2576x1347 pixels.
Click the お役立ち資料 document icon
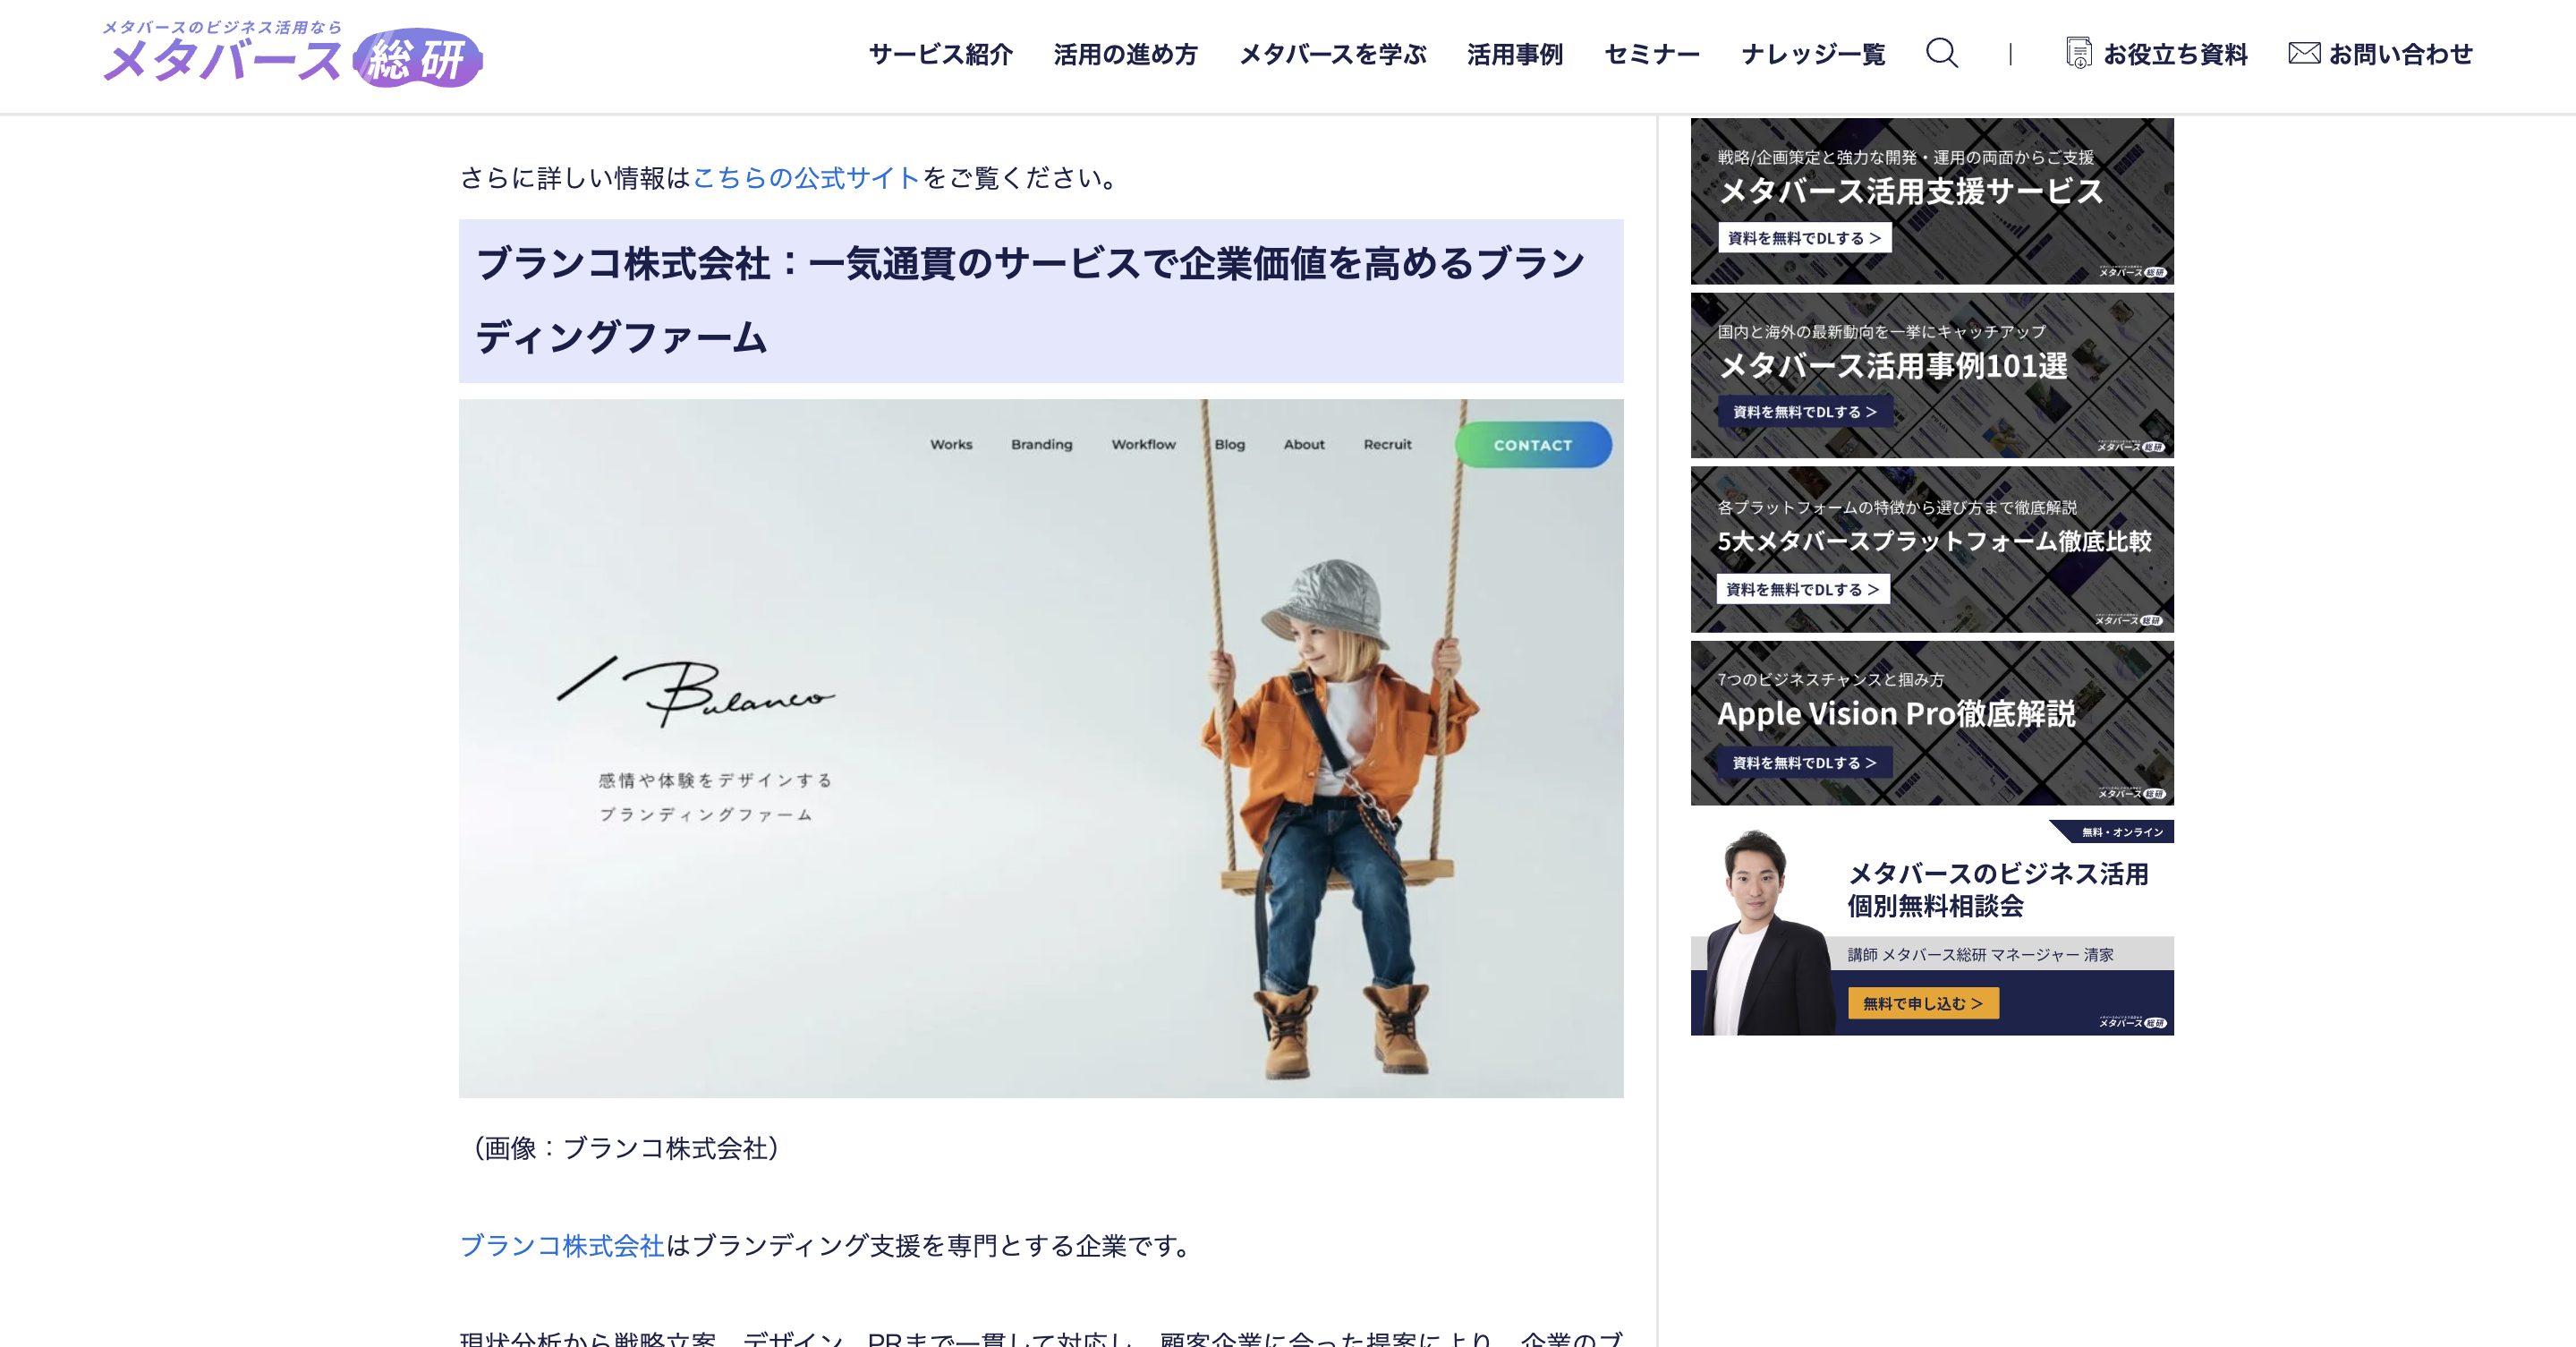(2078, 53)
